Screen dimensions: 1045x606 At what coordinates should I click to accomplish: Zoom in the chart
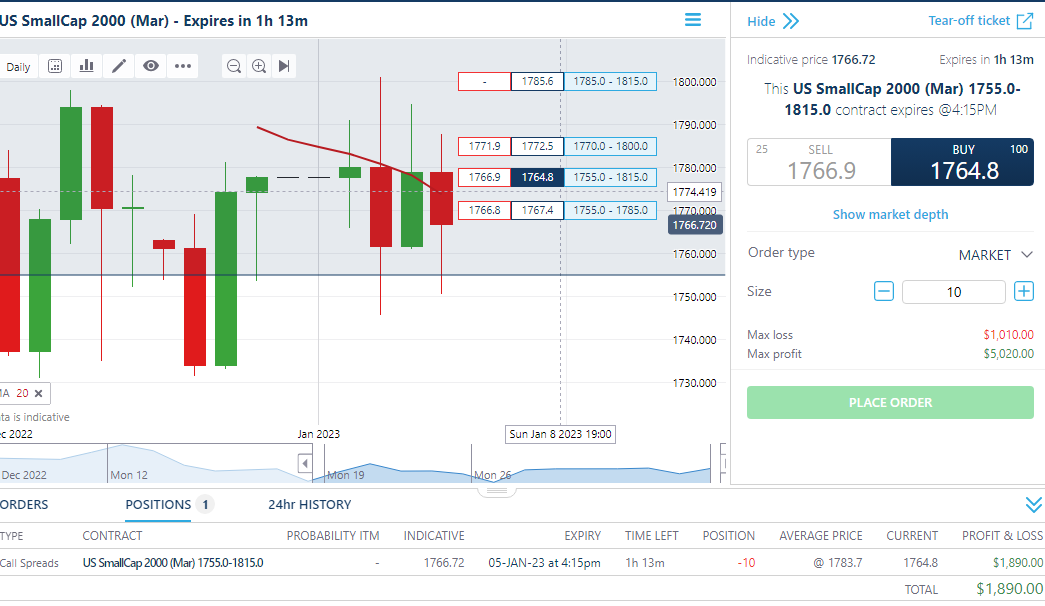259,66
